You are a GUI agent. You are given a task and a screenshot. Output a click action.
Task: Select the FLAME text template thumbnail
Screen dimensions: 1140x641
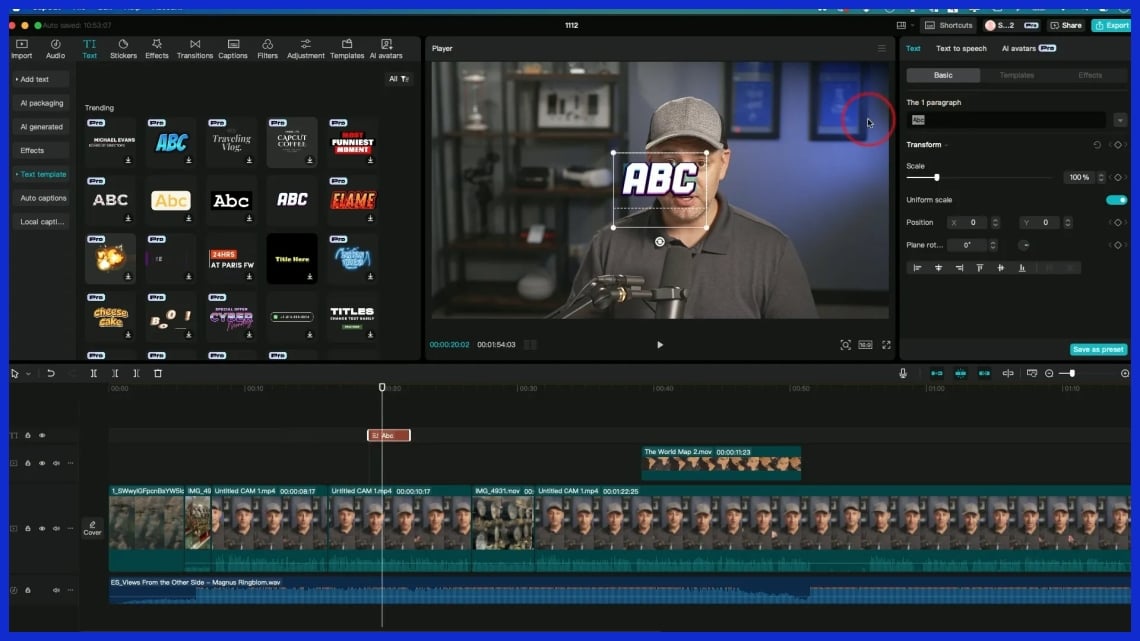point(352,200)
